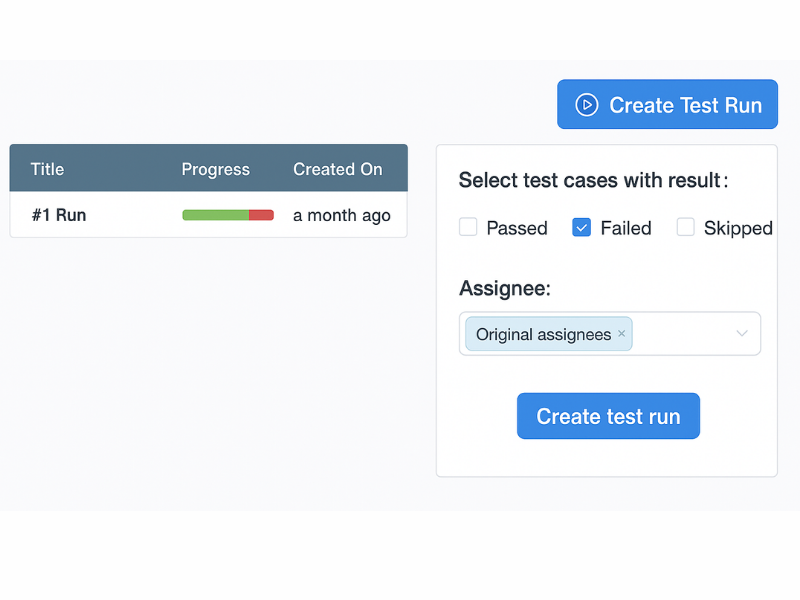The width and height of the screenshot is (800, 600).
Task: Click the Passed checkbox square
Action: (x=468, y=227)
